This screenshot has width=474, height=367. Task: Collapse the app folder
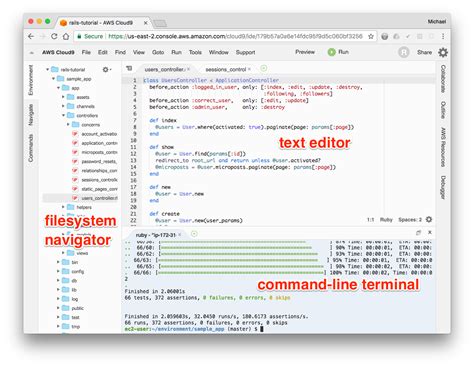(x=58, y=88)
